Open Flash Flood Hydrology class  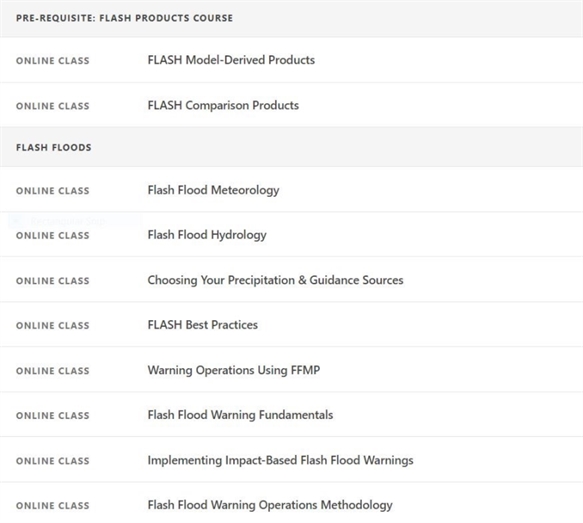pyautogui.click(x=207, y=235)
